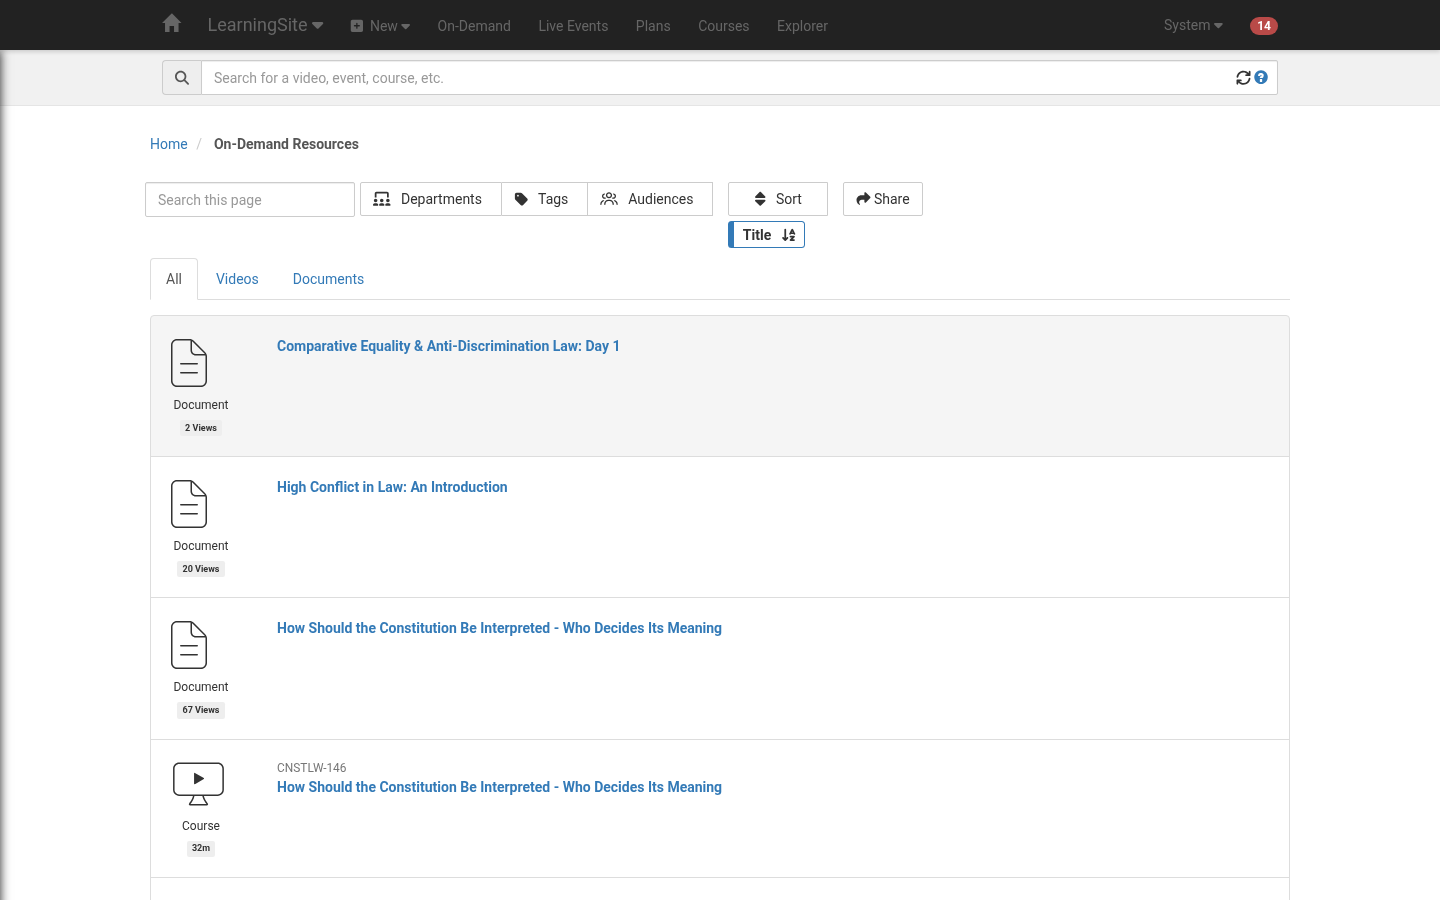
Task: Focus the Search this page field
Action: [x=250, y=200]
